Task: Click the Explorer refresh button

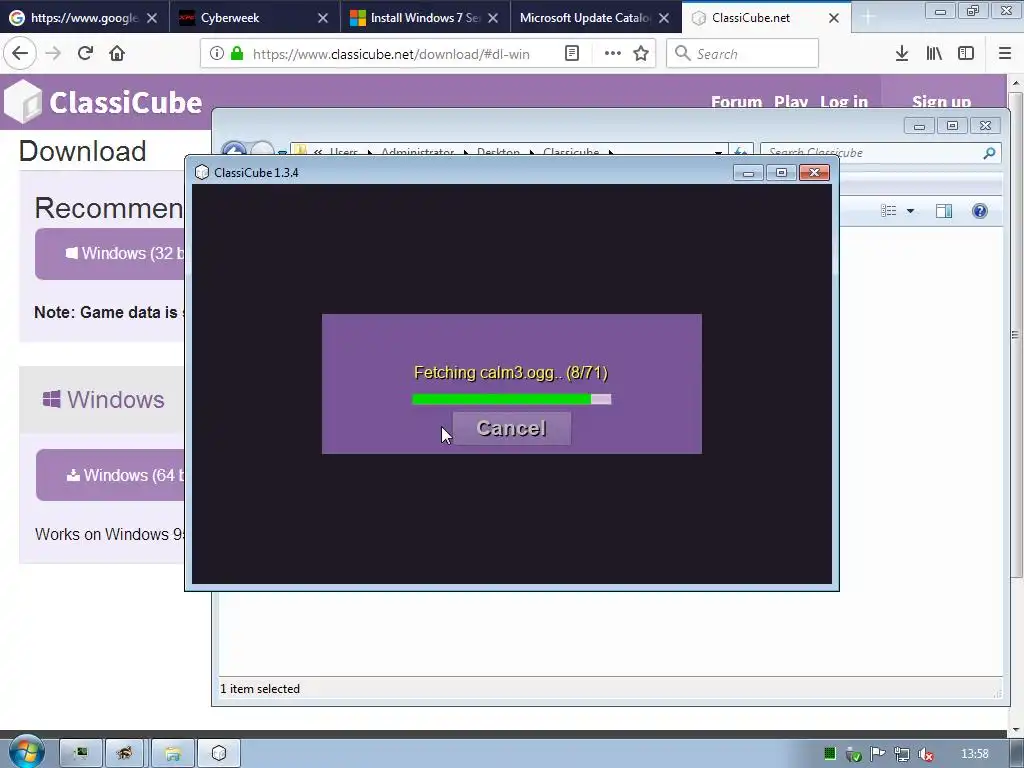Action: click(x=741, y=152)
